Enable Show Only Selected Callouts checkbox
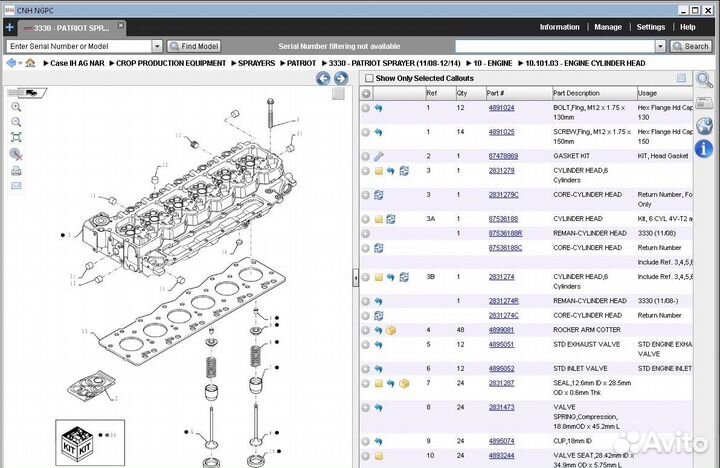The height and width of the screenshot is (468, 720). pyautogui.click(x=368, y=78)
